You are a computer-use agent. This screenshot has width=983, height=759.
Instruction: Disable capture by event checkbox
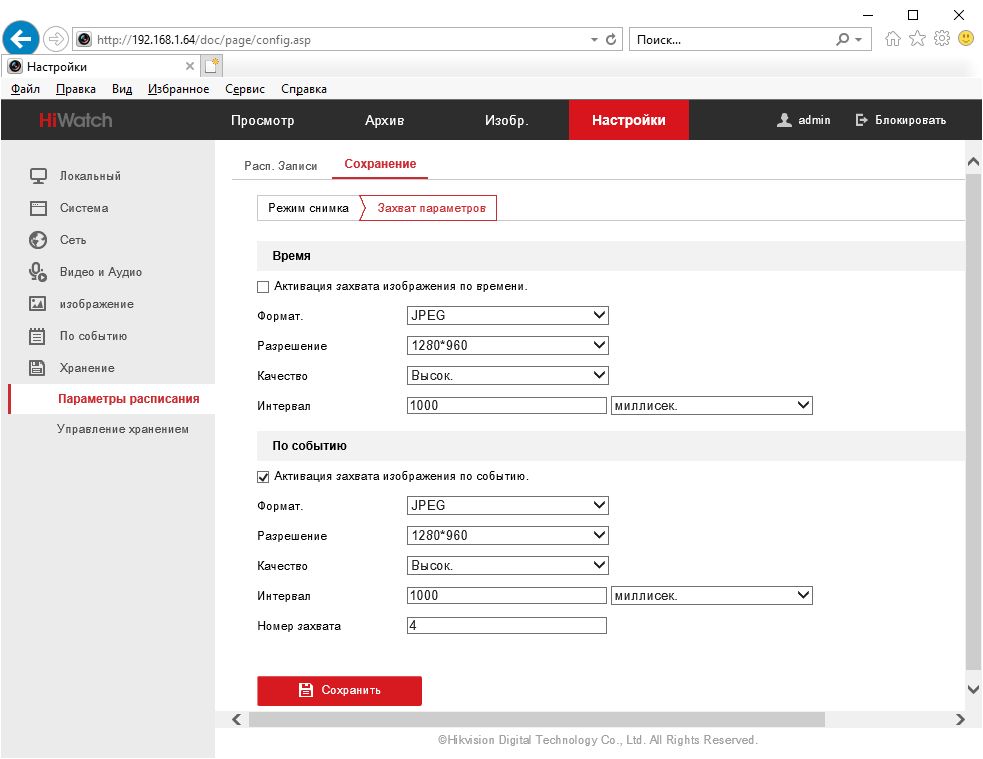point(264,477)
